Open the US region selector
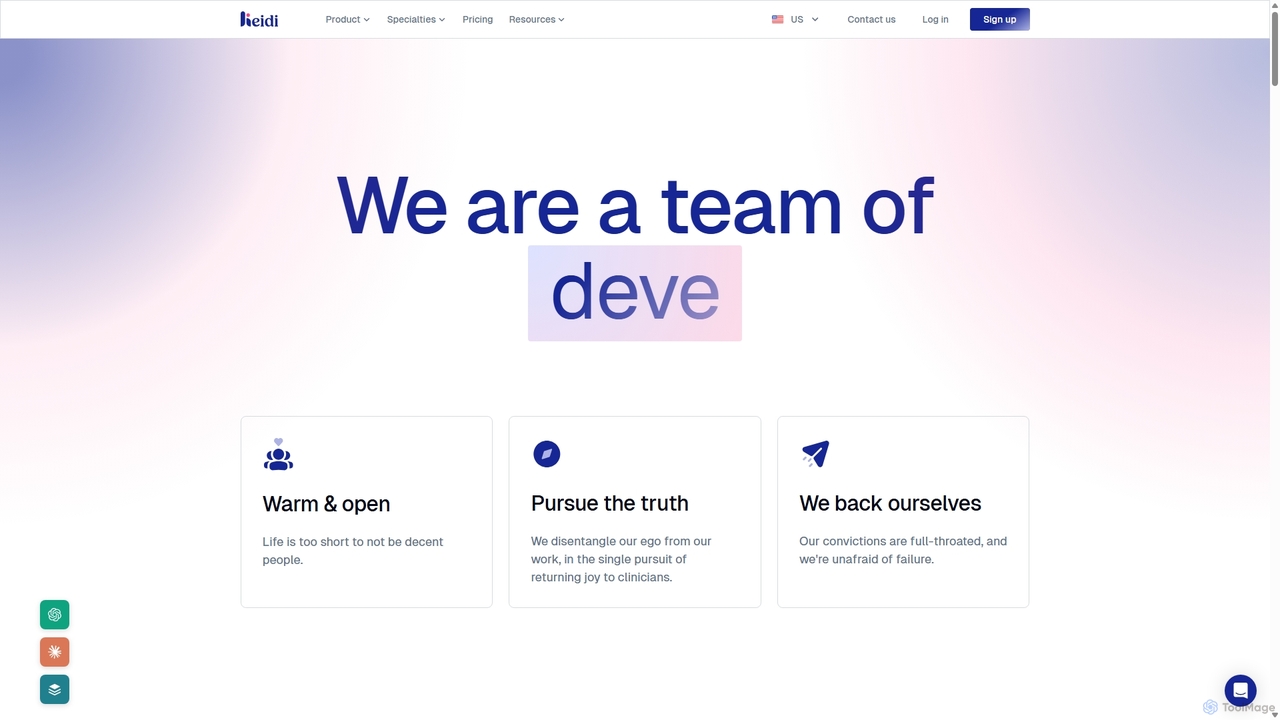The width and height of the screenshot is (1280, 720). (x=795, y=19)
